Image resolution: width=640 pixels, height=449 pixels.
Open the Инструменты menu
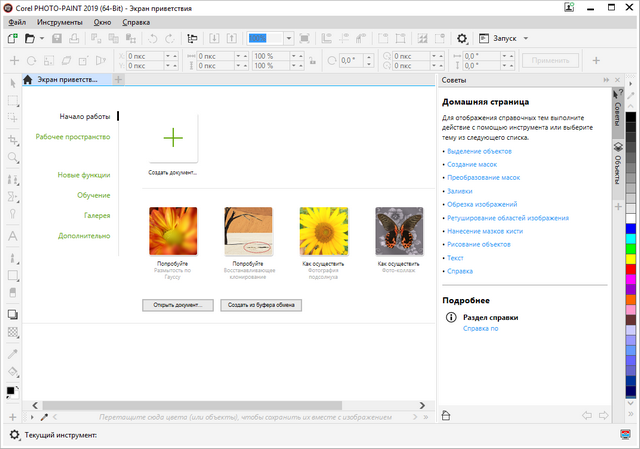pyautogui.click(x=60, y=21)
